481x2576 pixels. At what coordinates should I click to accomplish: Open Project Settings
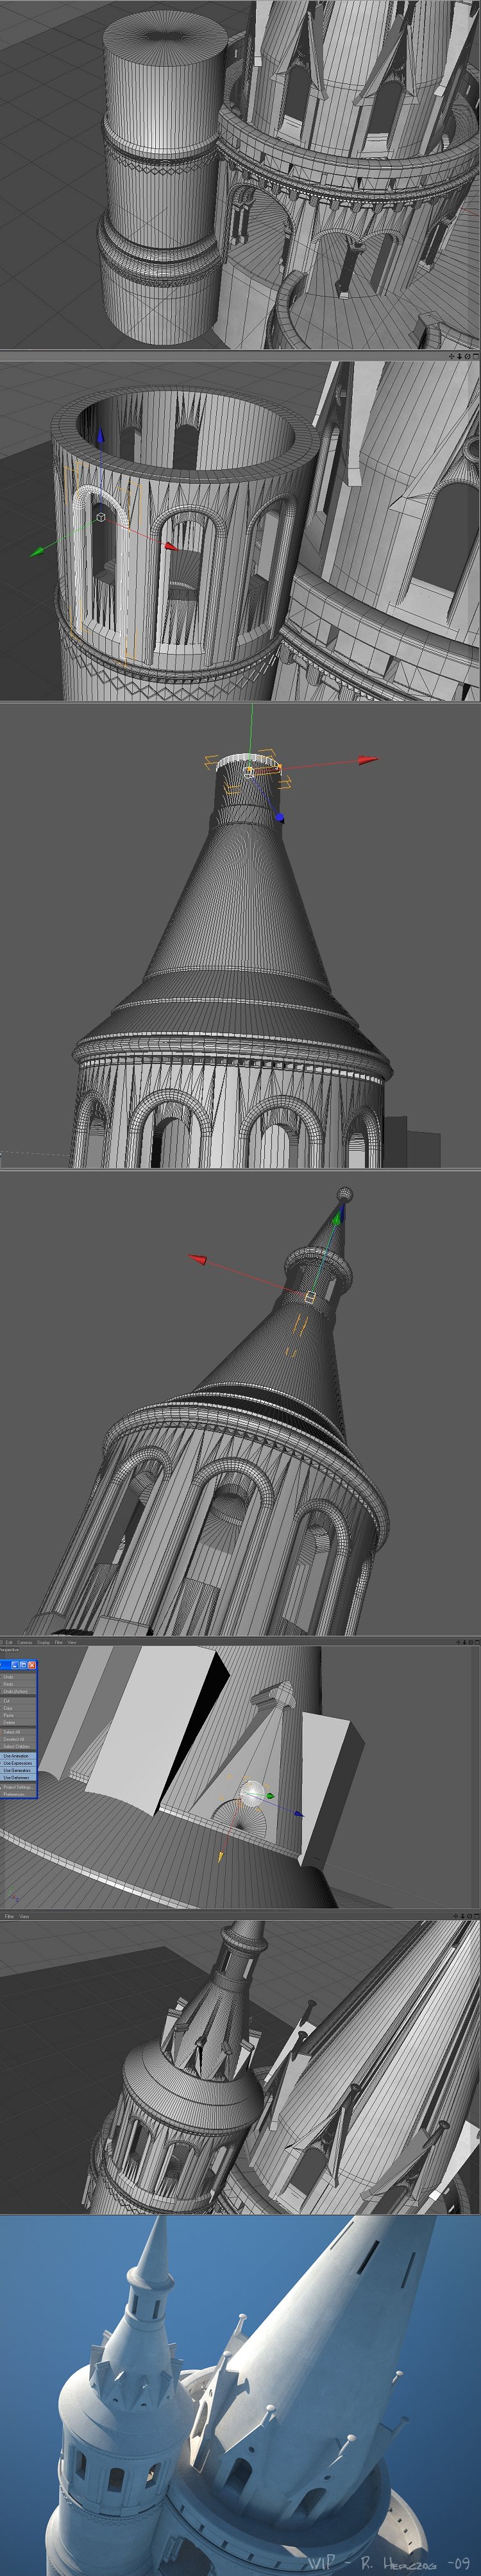tap(17, 1787)
